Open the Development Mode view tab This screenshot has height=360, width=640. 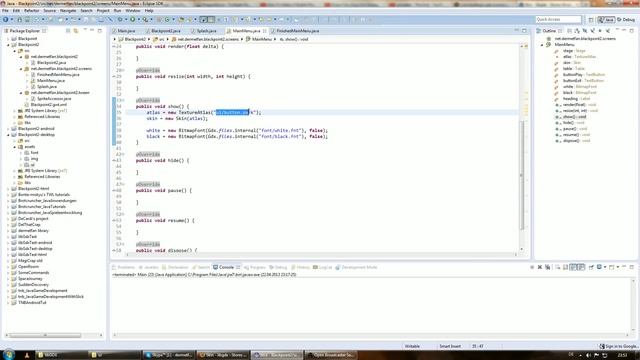point(356,267)
